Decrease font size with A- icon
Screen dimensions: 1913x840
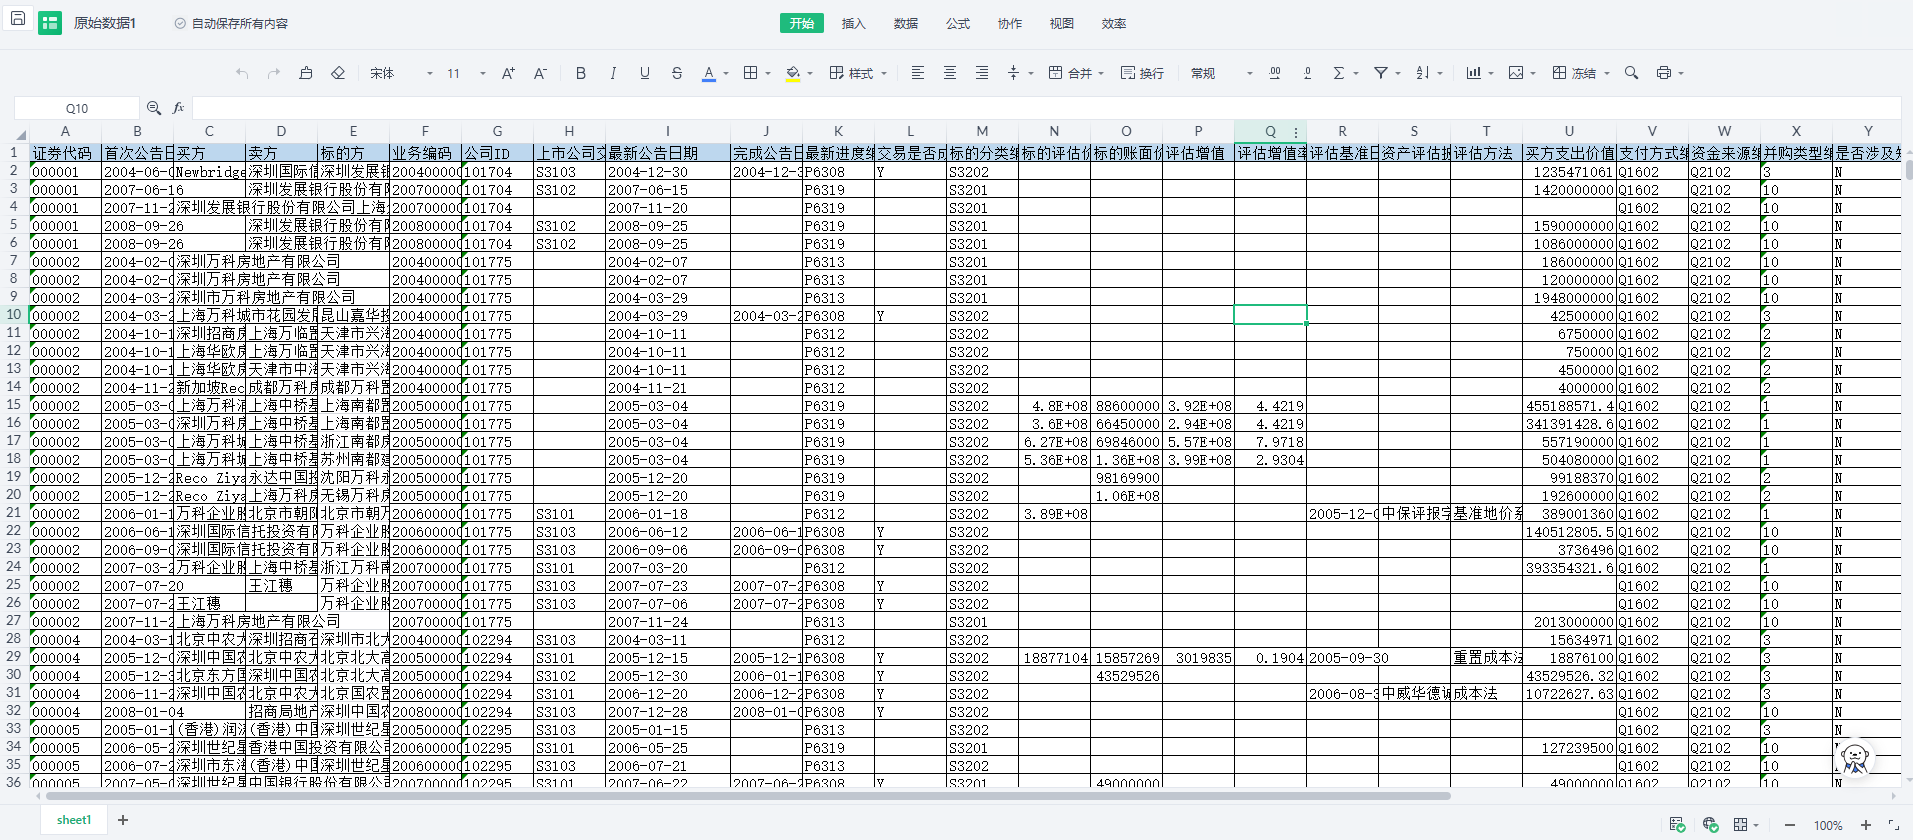[540, 73]
